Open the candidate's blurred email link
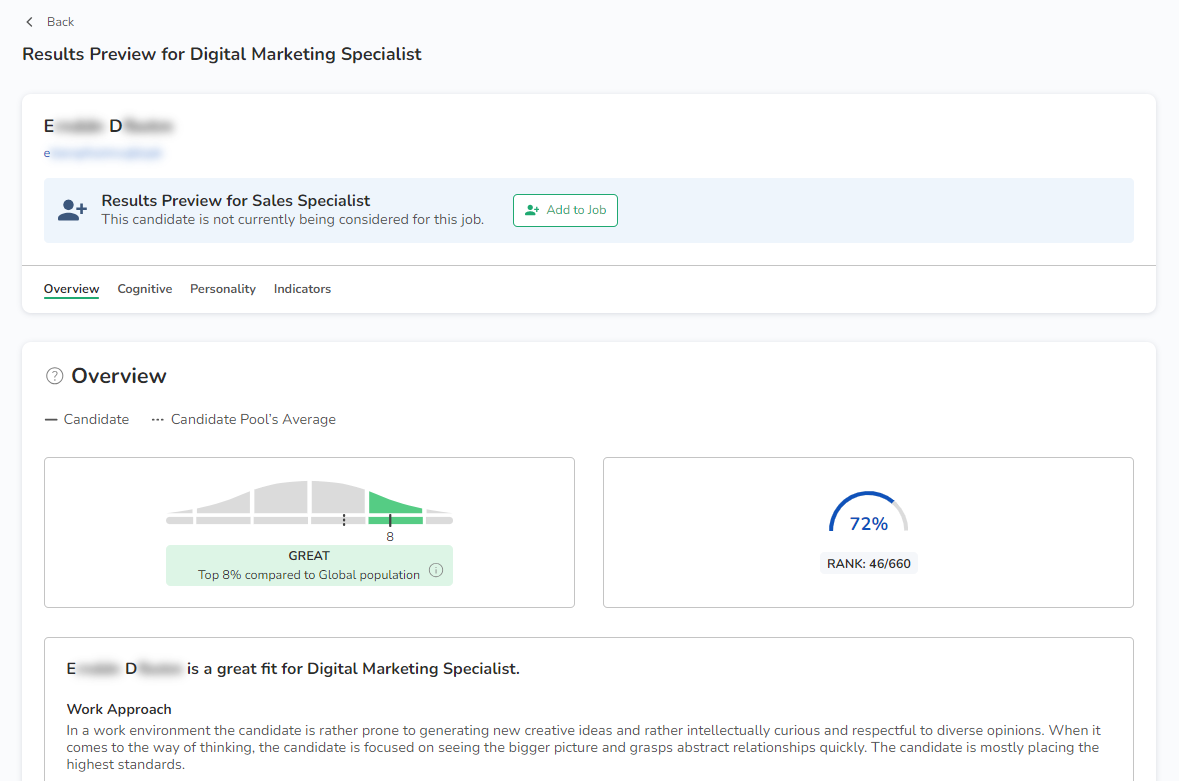The width and height of the screenshot is (1179, 781). (103, 153)
